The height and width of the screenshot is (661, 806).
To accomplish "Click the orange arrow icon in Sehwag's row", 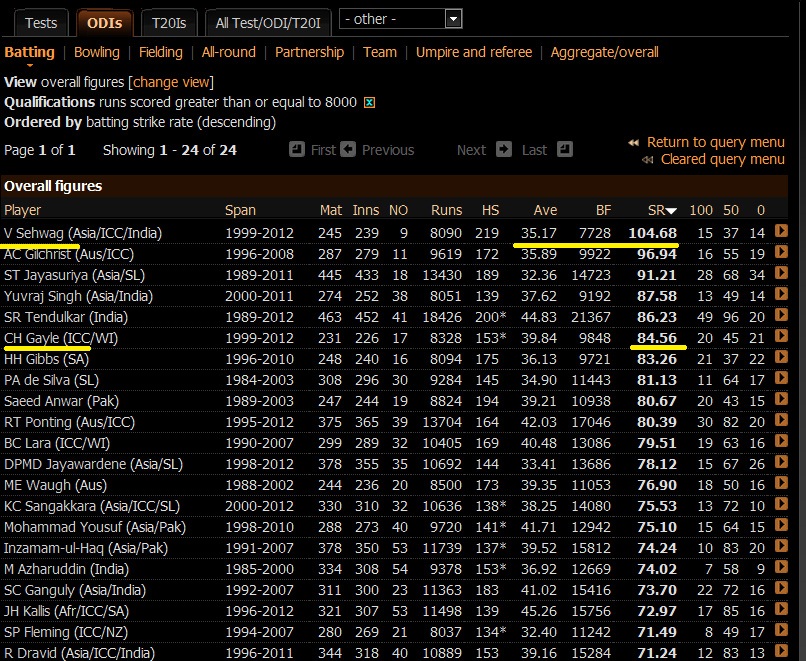I will (781, 232).
